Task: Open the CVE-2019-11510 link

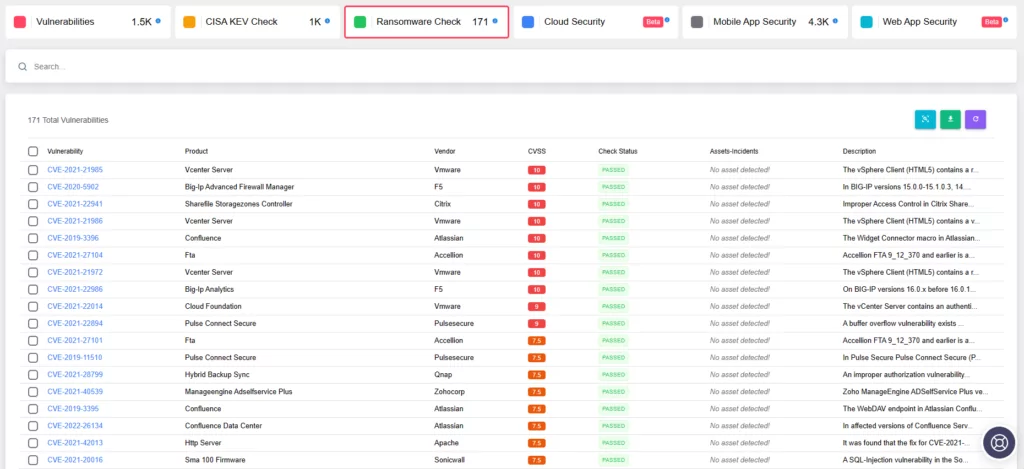Action: tap(75, 357)
